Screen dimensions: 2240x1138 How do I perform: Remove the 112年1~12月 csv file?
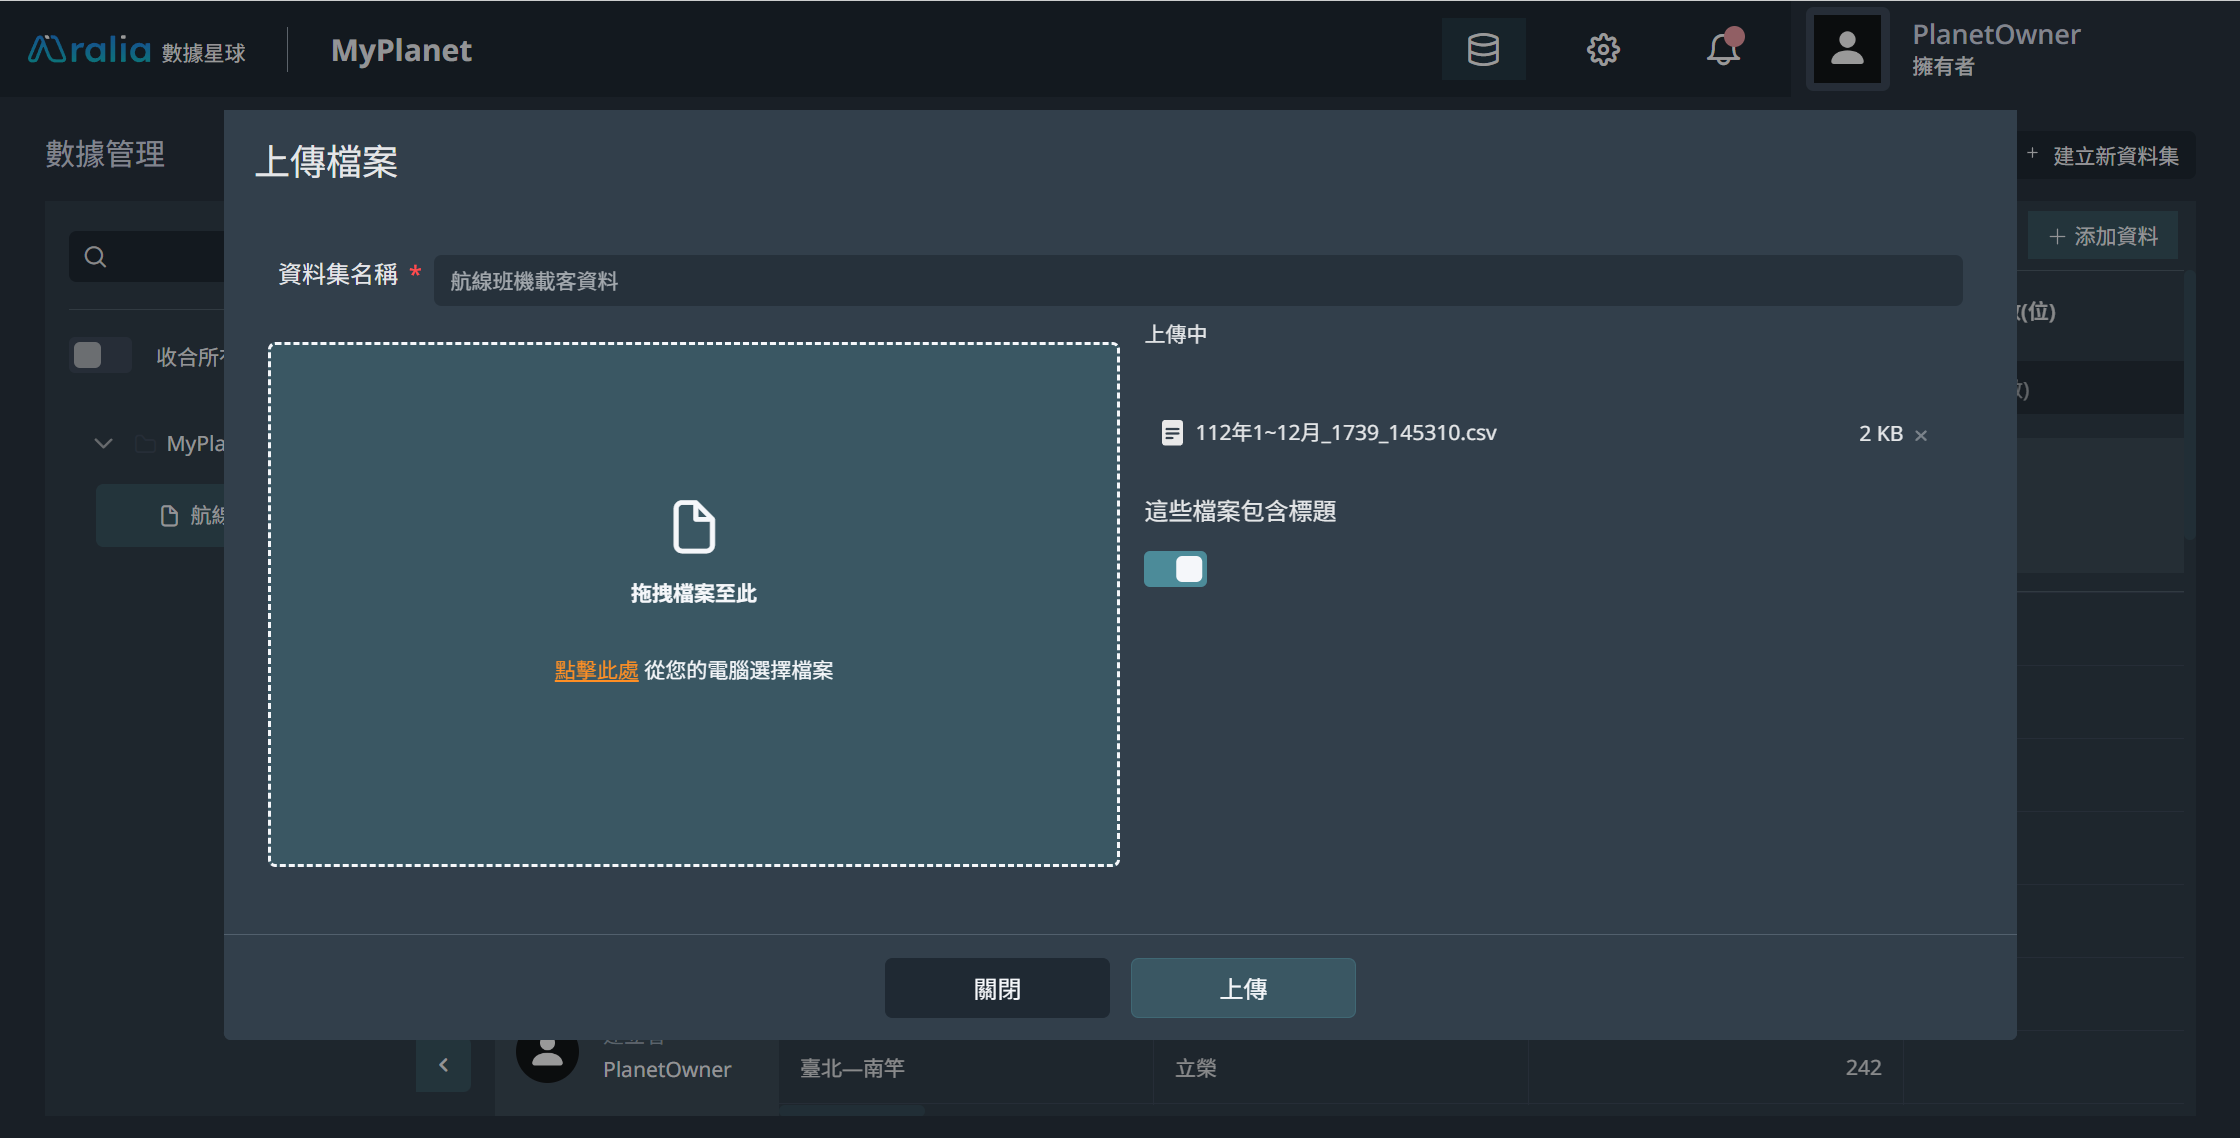[1921, 435]
